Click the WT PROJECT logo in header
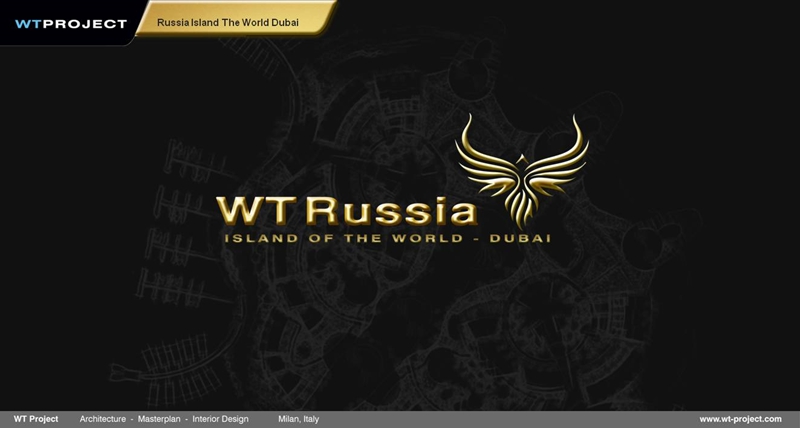Viewport: 800px width, 428px height. point(71,23)
